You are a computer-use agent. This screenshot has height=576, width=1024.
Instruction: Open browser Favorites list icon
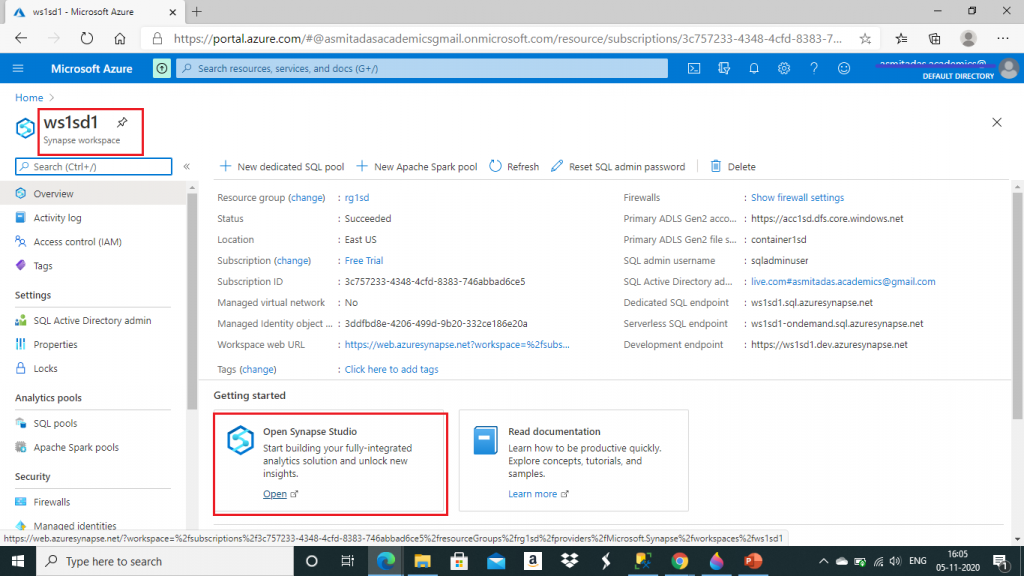coord(901,39)
